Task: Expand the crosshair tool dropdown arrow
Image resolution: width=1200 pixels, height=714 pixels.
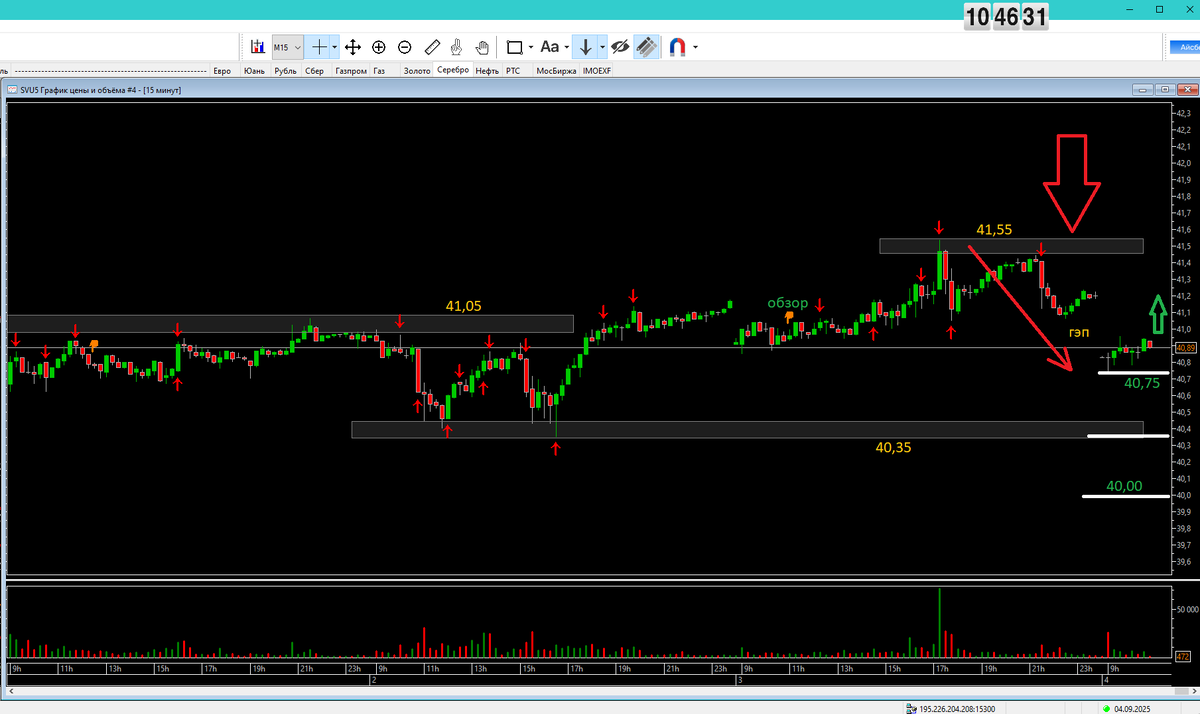Action: click(x=334, y=47)
